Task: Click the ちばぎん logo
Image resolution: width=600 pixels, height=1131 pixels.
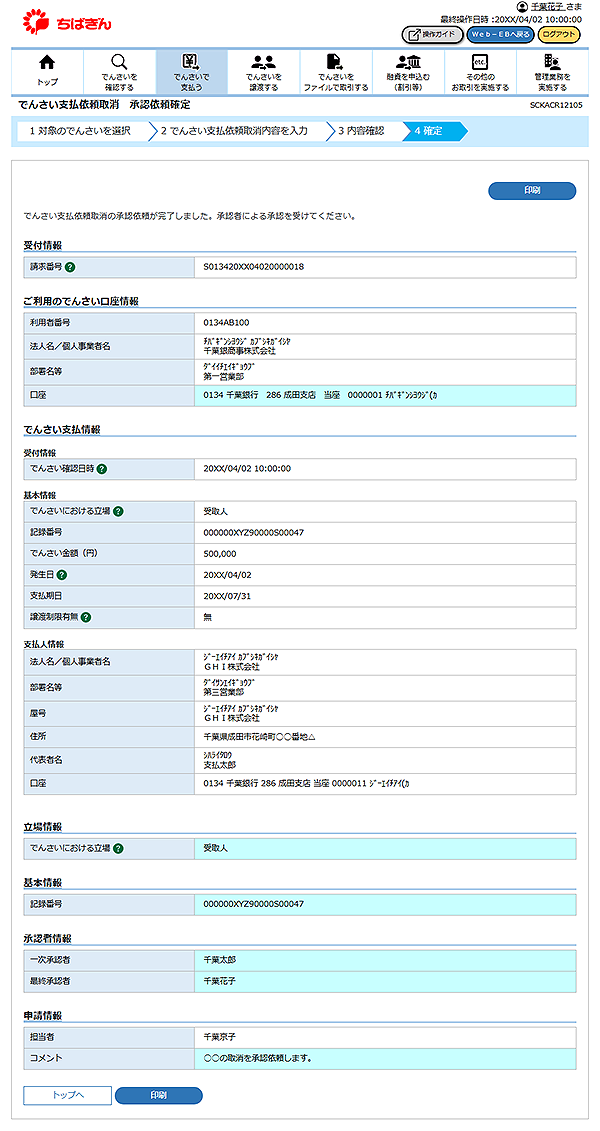Action: click(67, 24)
